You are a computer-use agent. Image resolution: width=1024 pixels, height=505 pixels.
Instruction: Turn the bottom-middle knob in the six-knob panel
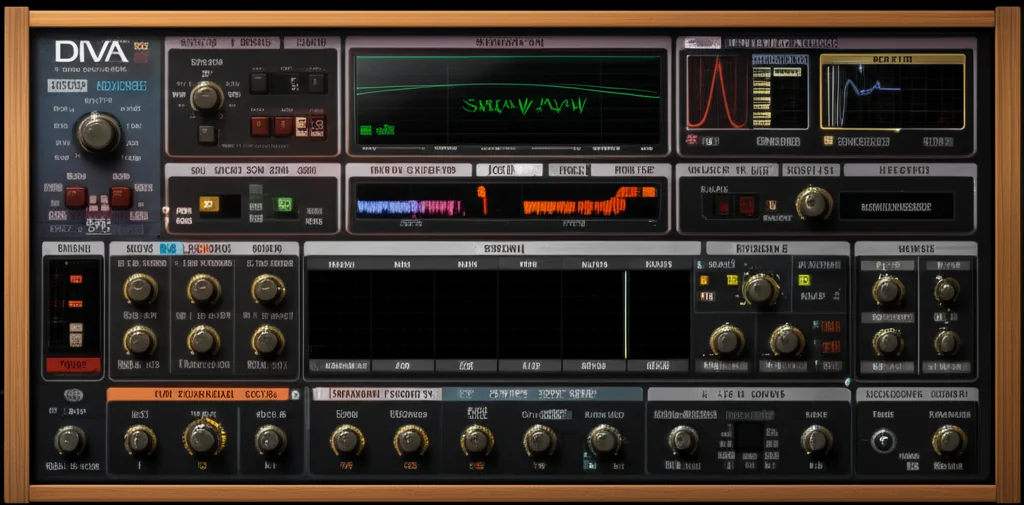pos(204,340)
